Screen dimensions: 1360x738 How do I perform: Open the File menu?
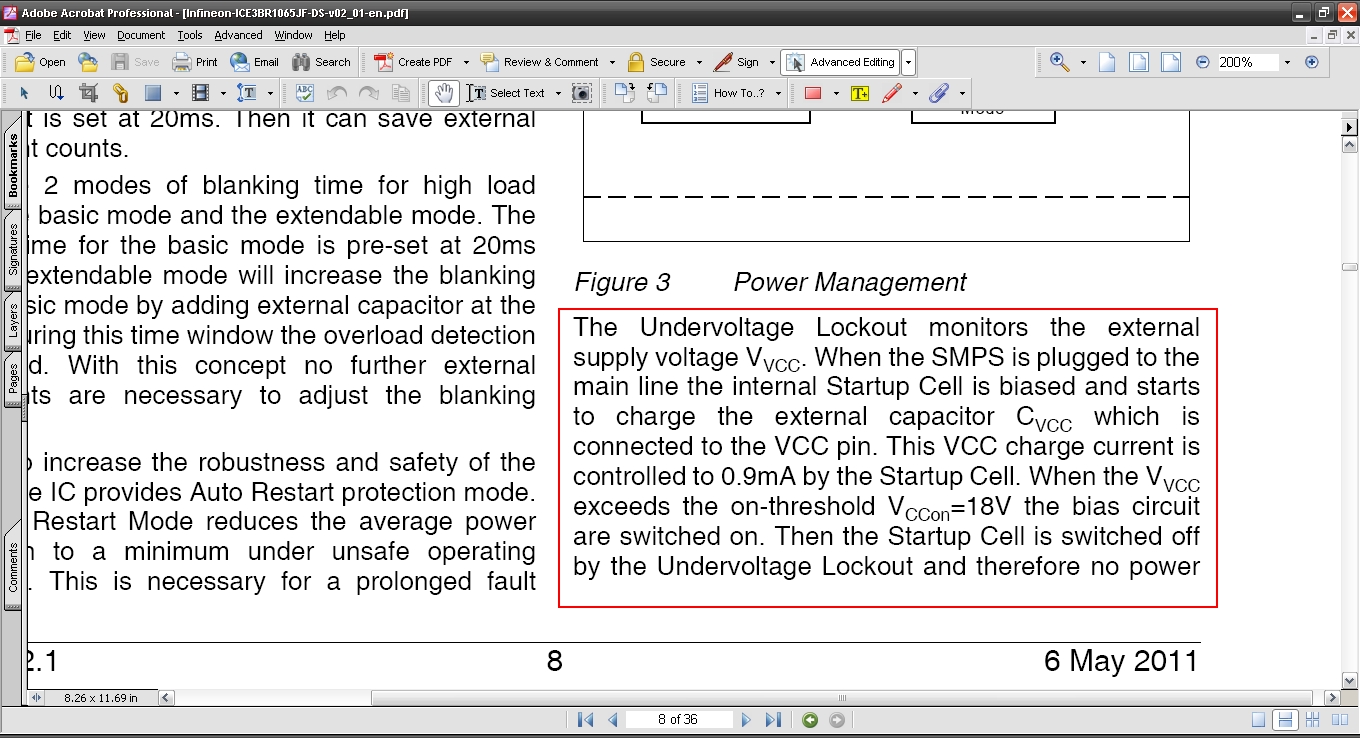coord(33,35)
